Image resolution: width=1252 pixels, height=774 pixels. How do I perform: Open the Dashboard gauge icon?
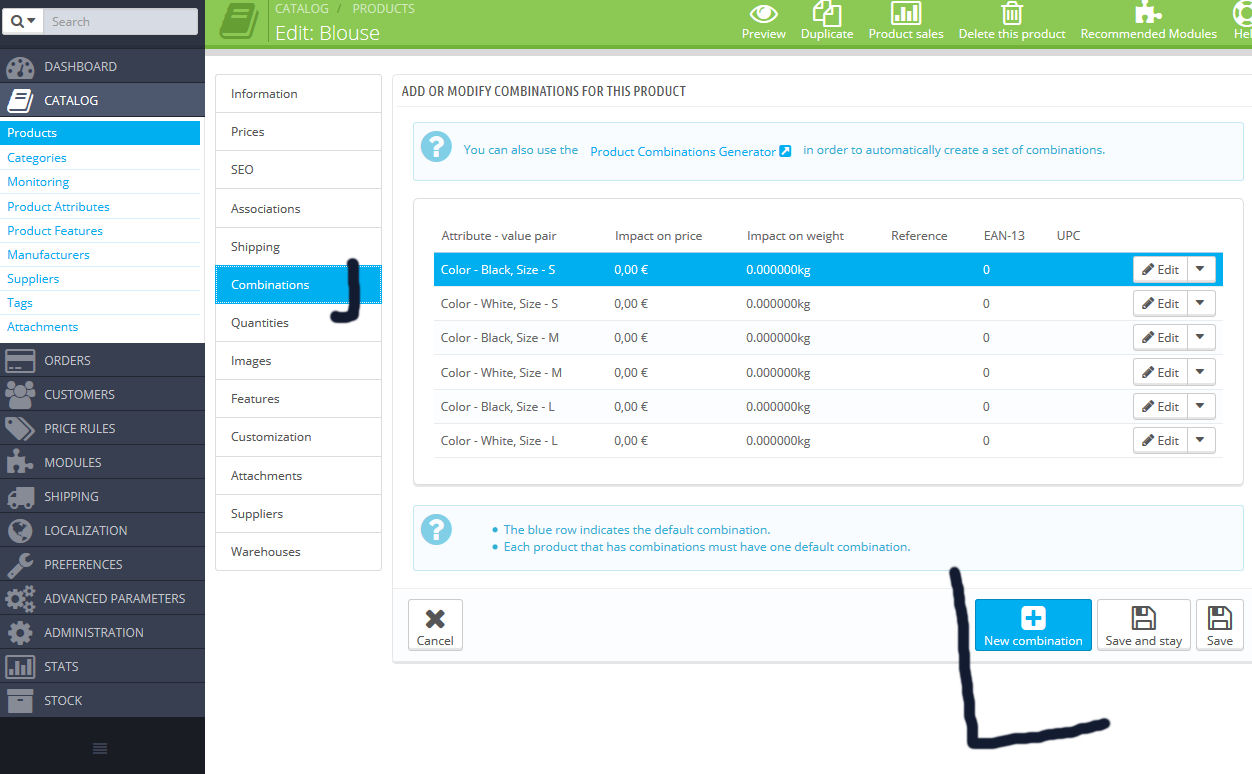click(20, 67)
